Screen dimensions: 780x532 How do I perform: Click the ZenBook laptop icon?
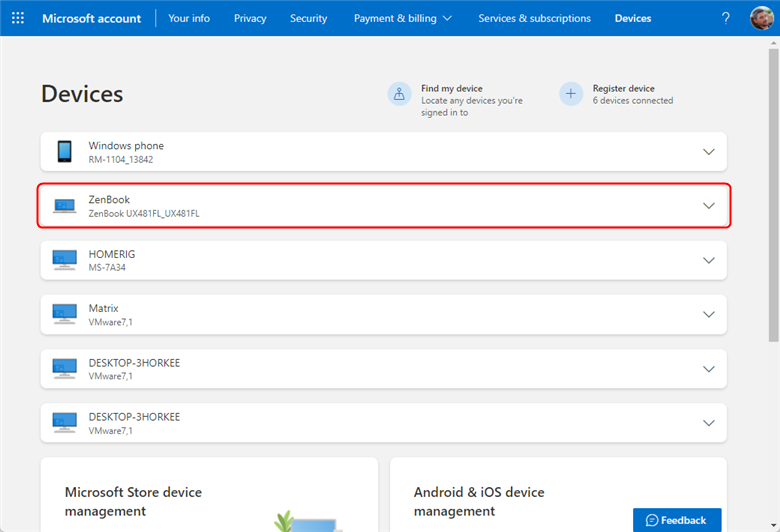pos(65,206)
